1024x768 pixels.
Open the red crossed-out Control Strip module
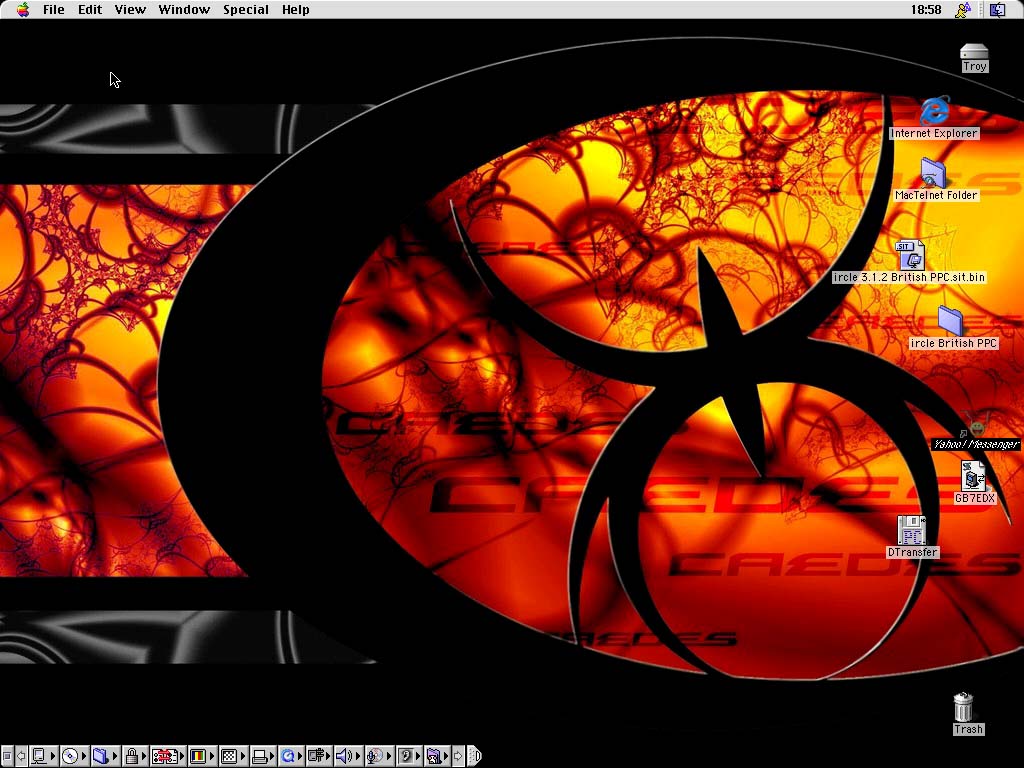click(x=168, y=756)
